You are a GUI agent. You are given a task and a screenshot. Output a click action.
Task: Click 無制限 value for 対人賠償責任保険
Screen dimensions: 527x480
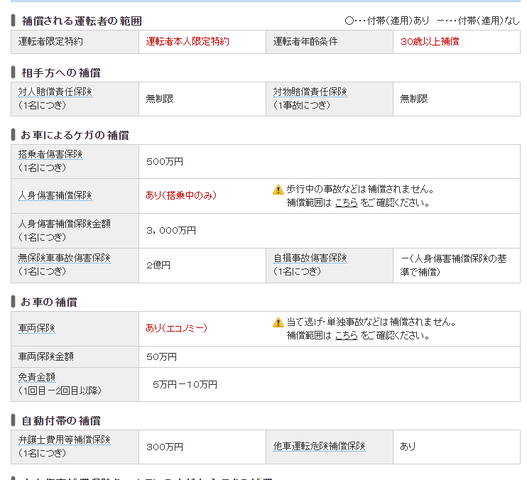click(x=160, y=99)
